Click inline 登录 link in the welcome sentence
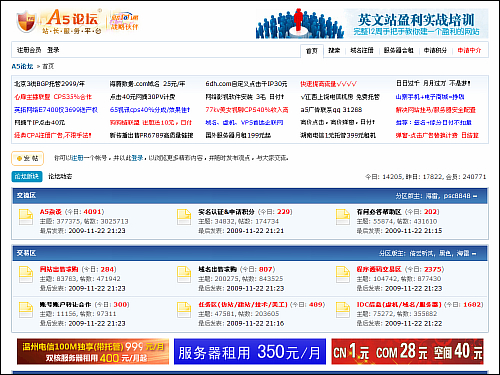Screen dimensions: 500x375 137,158
